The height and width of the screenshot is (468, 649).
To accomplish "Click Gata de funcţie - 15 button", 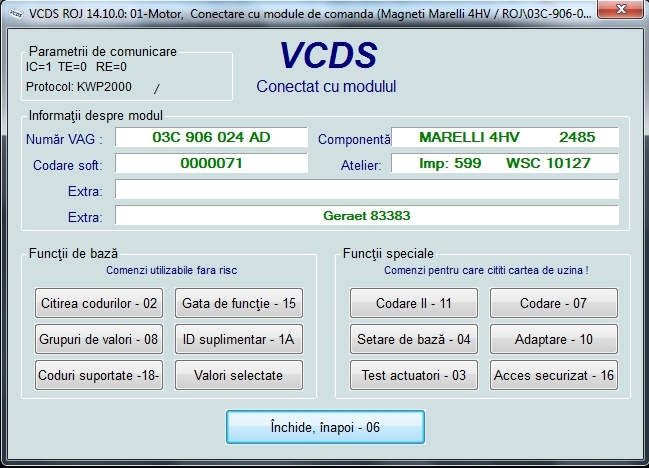I will (239, 303).
